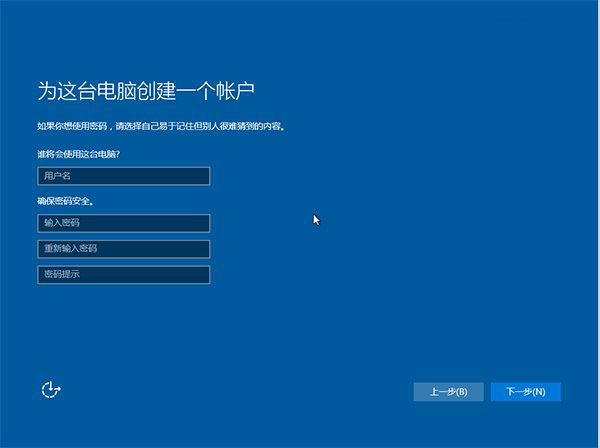Click the password advice sentence 如果你想使用密码
This screenshot has width=600, height=448.
161,126
